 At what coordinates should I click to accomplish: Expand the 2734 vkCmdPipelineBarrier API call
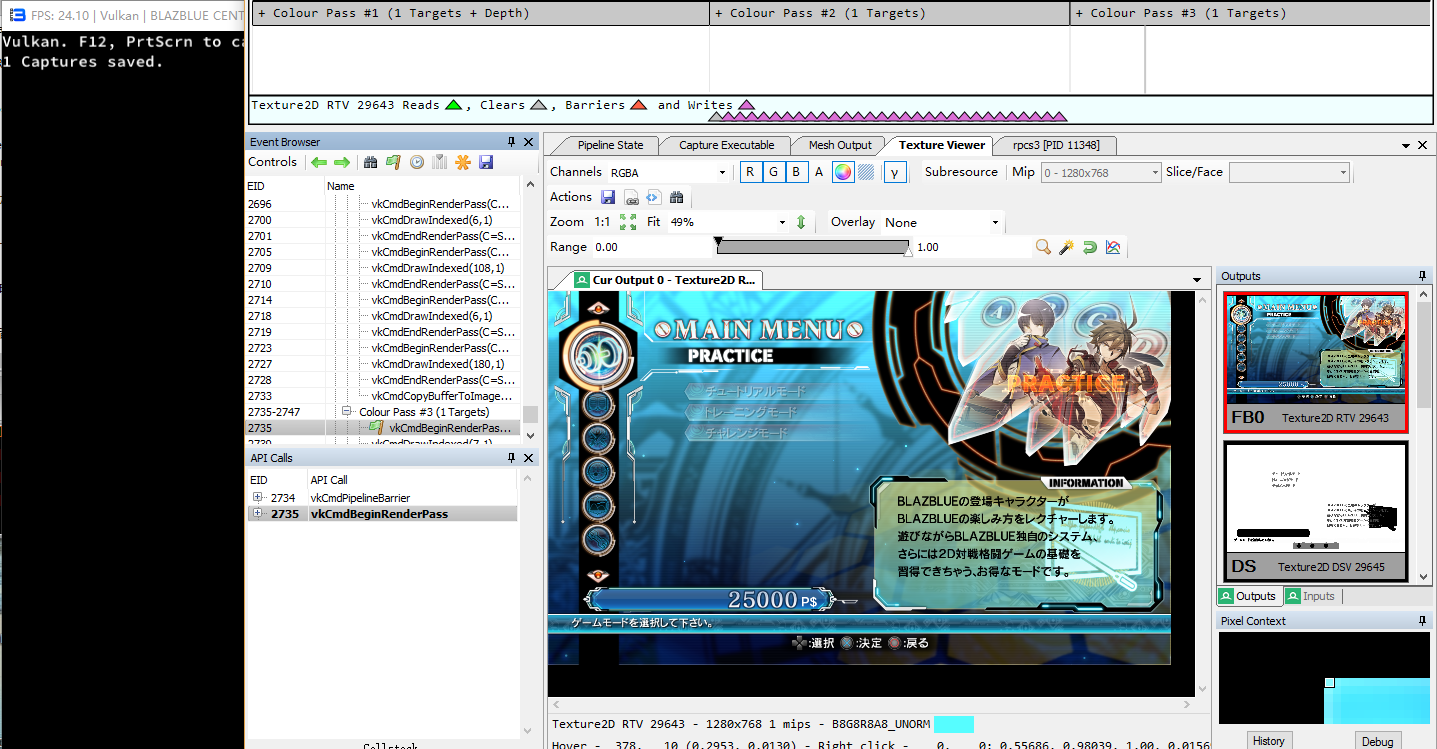(257, 498)
